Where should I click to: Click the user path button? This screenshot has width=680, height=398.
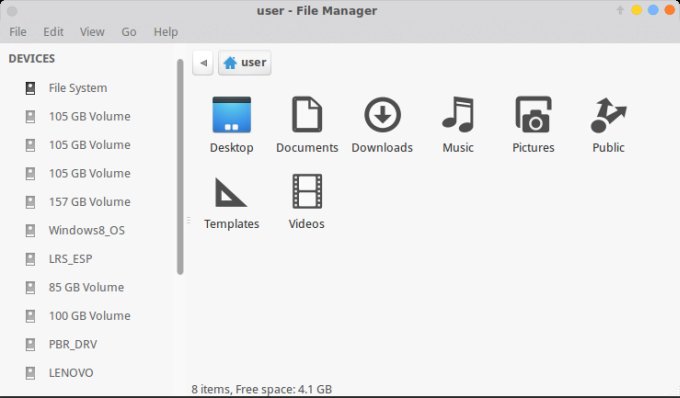click(245, 63)
